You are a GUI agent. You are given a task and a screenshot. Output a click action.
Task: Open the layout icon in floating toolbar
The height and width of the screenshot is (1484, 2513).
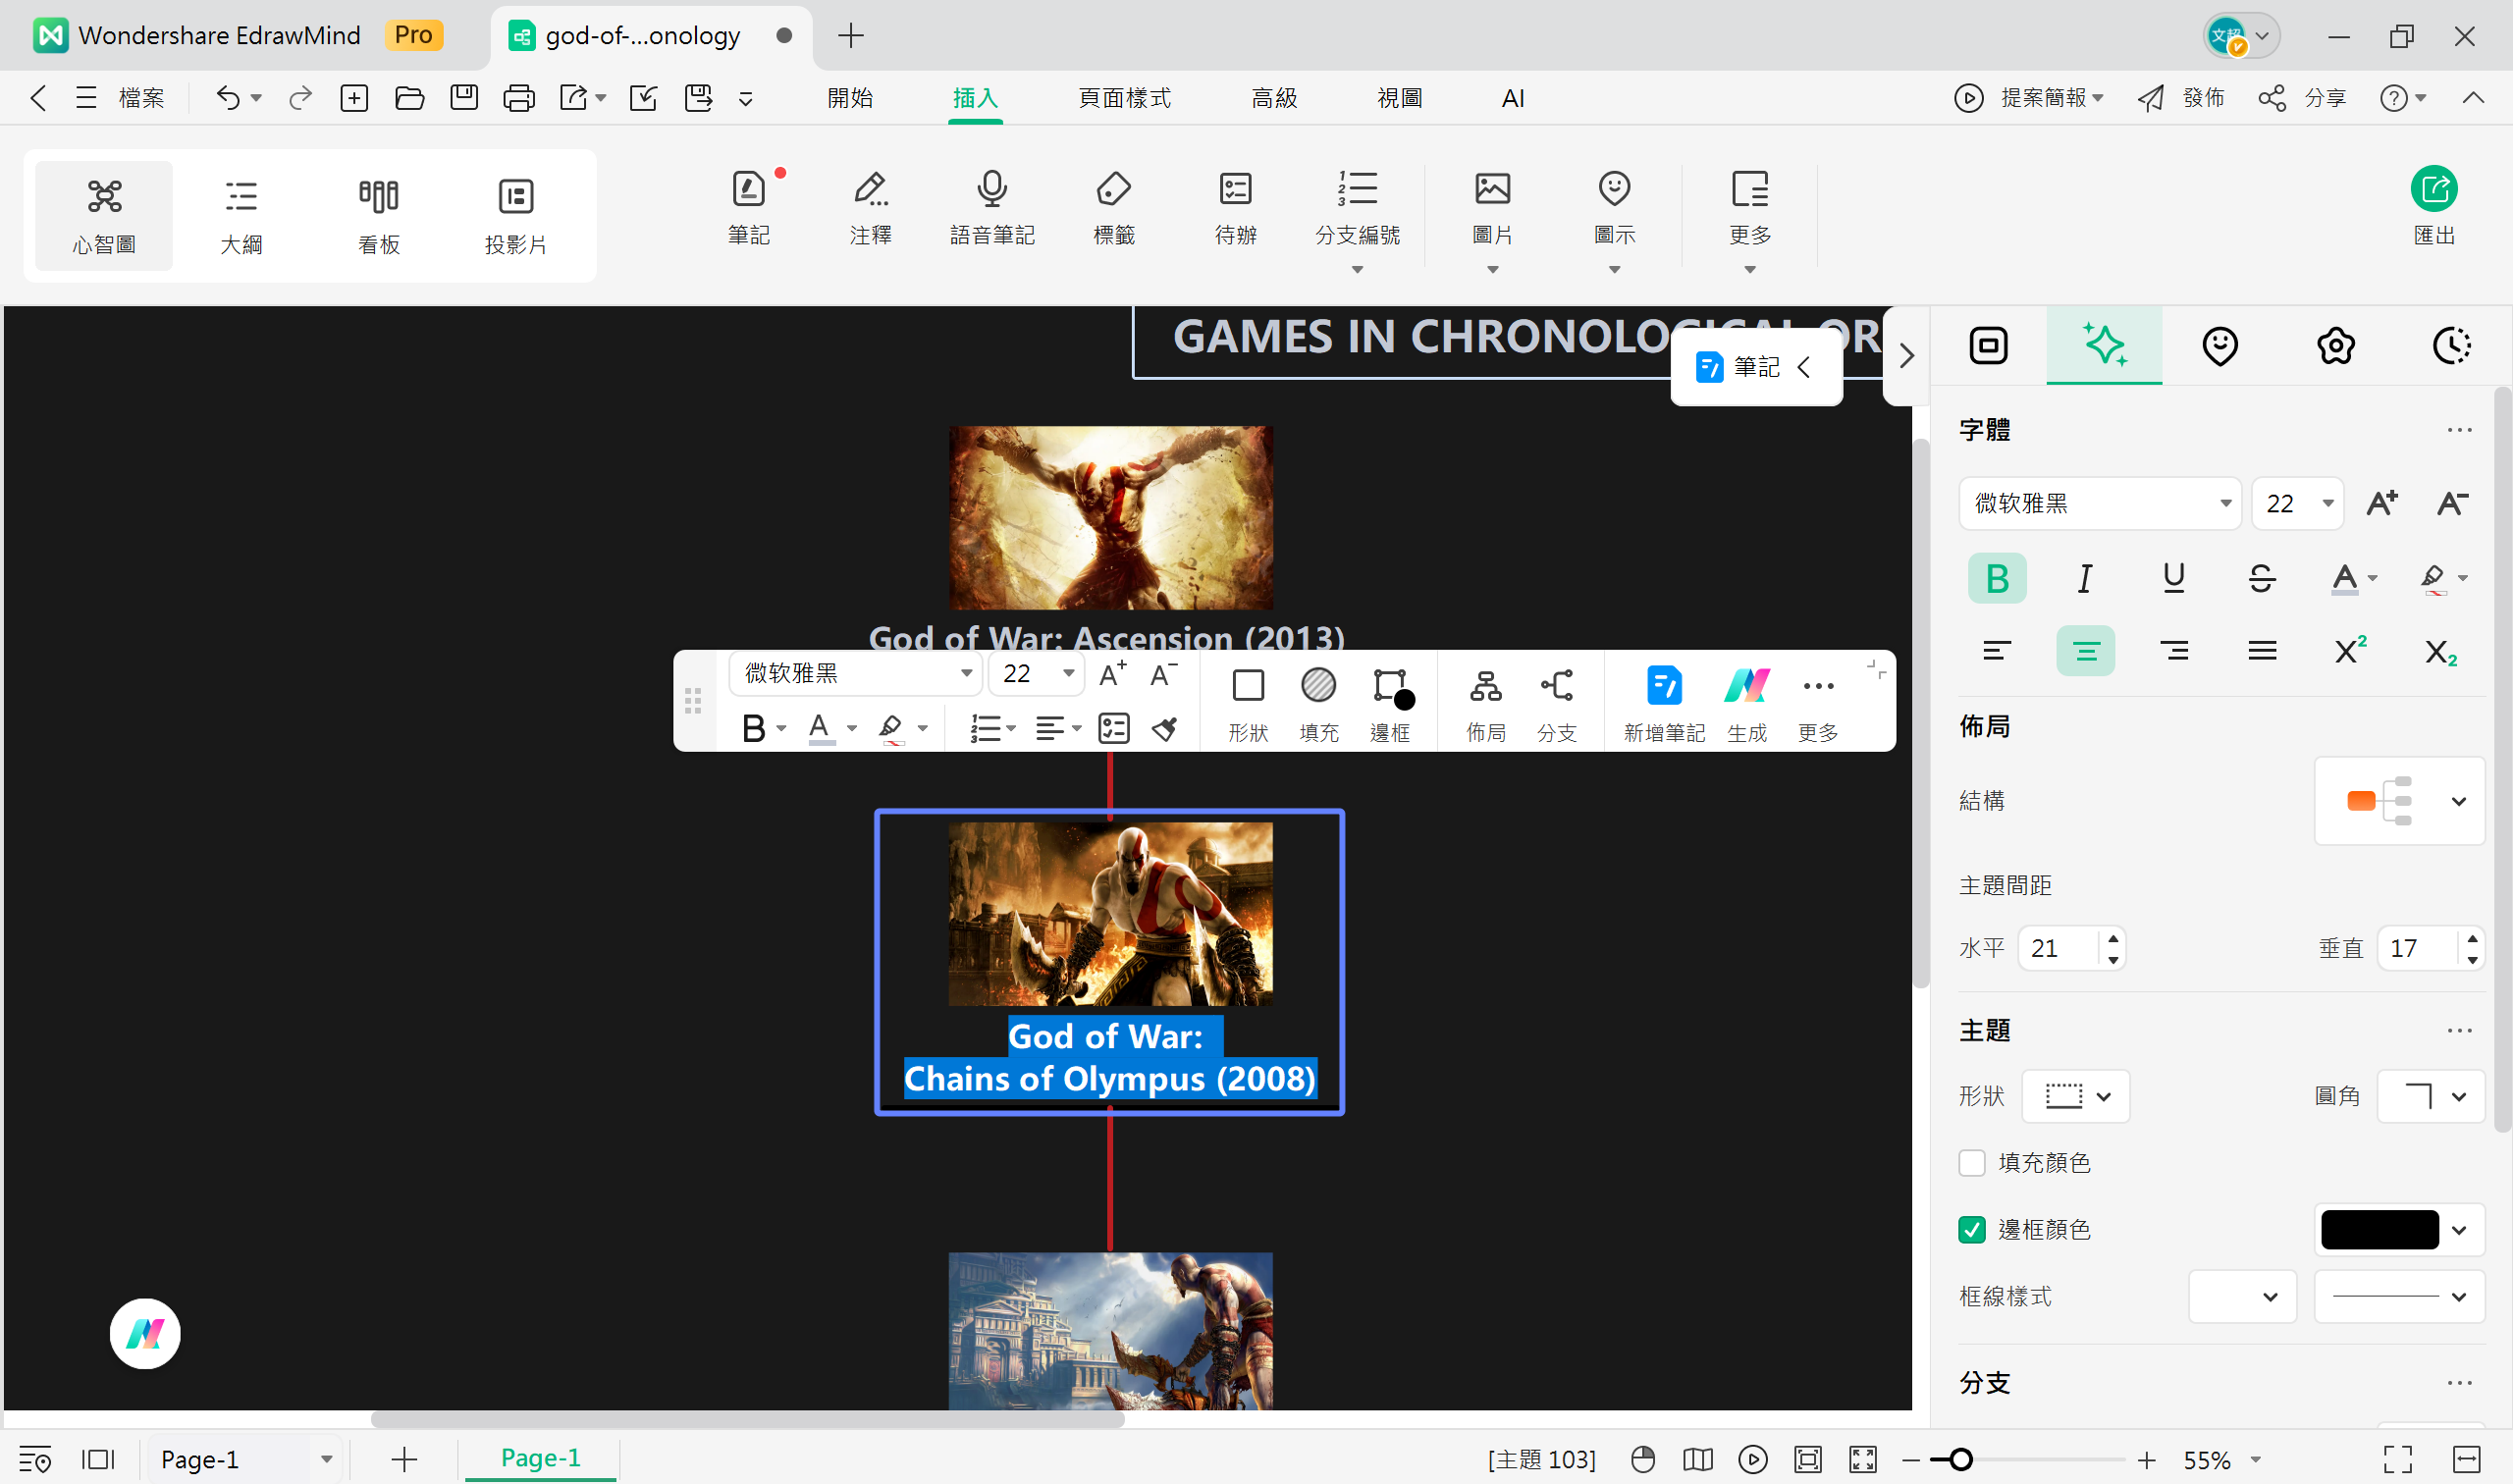[x=1485, y=687]
